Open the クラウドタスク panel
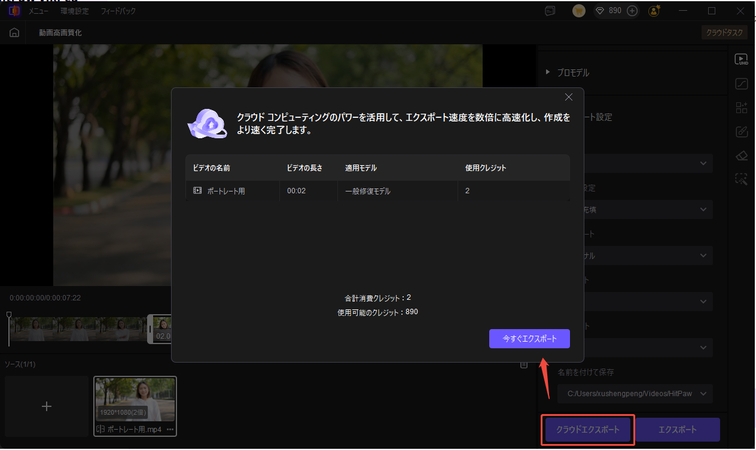The height and width of the screenshot is (450, 756). (726, 33)
